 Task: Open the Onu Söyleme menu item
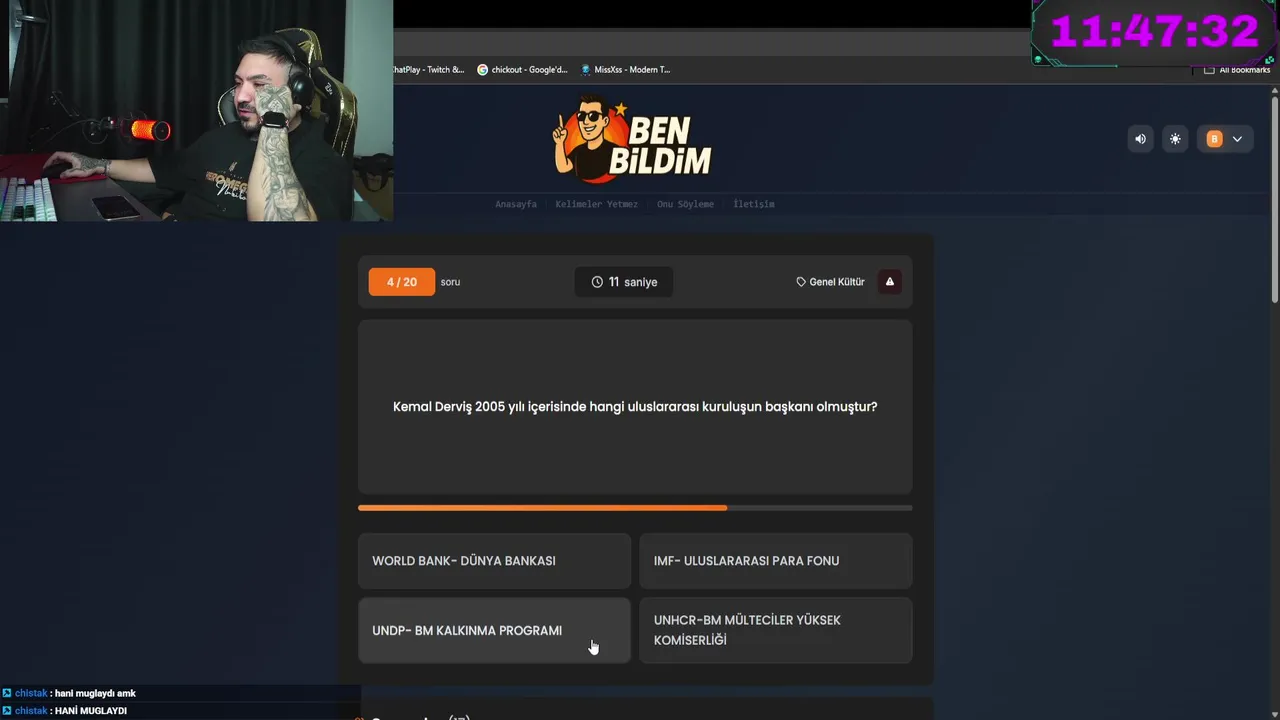[x=685, y=204]
